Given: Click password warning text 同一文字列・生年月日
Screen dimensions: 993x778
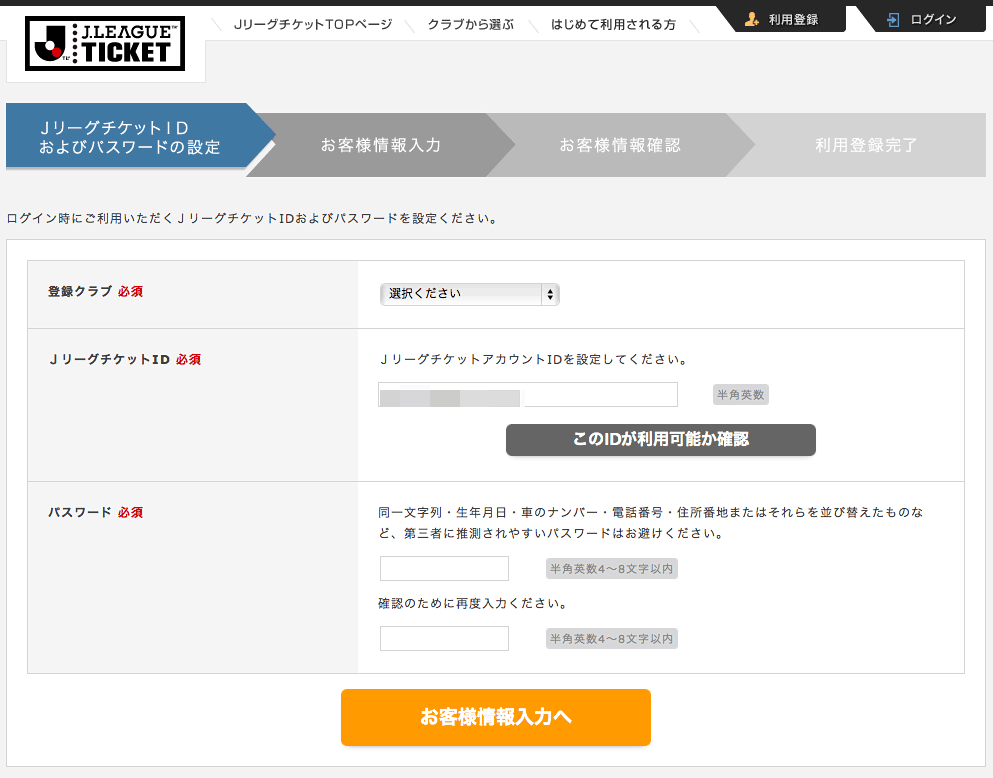Looking at the screenshot, I should (651, 523).
